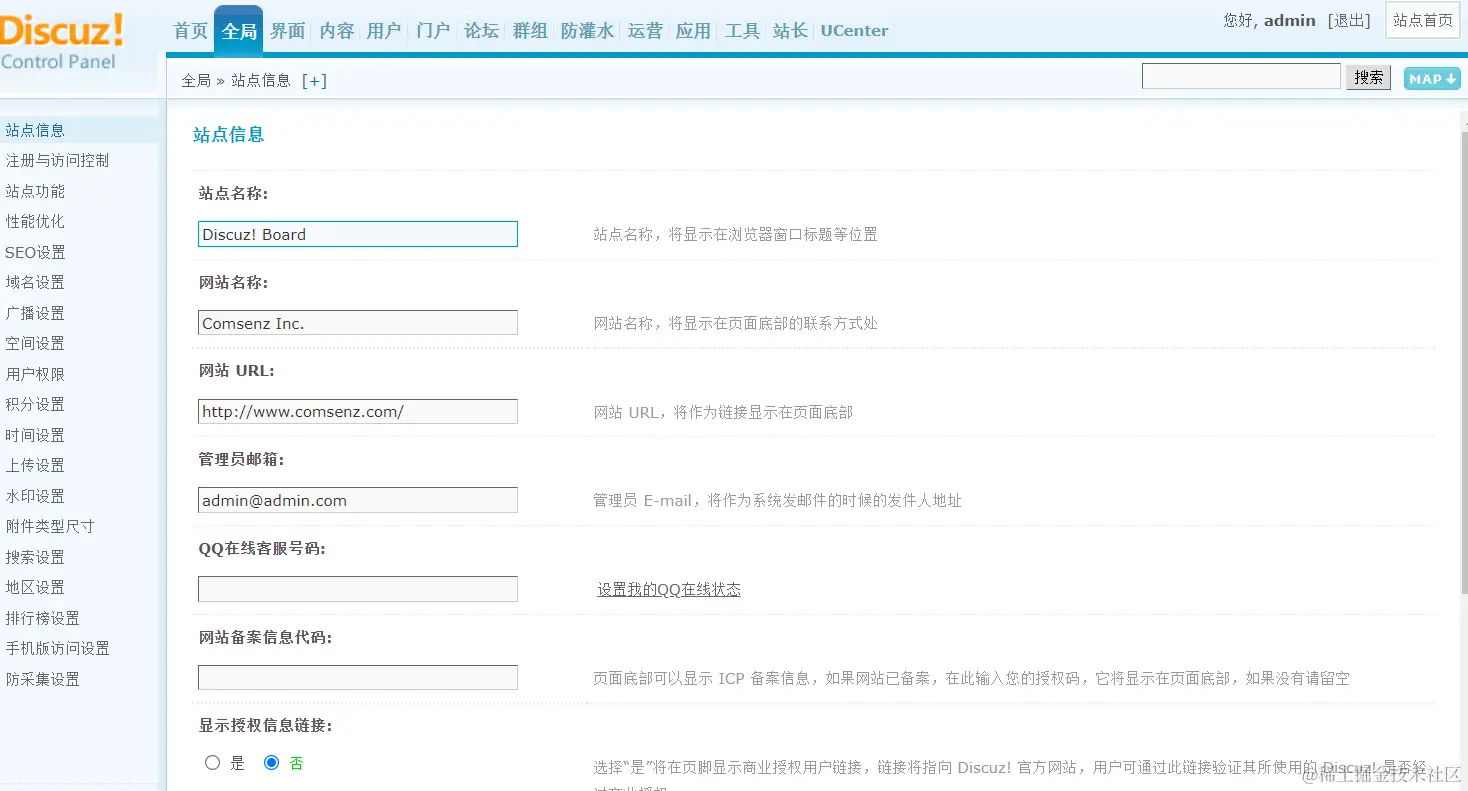Image resolution: width=1468 pixels, height=791 pixels.
Task: Open the MAP site map button
Action: (x=1432, y=79)
